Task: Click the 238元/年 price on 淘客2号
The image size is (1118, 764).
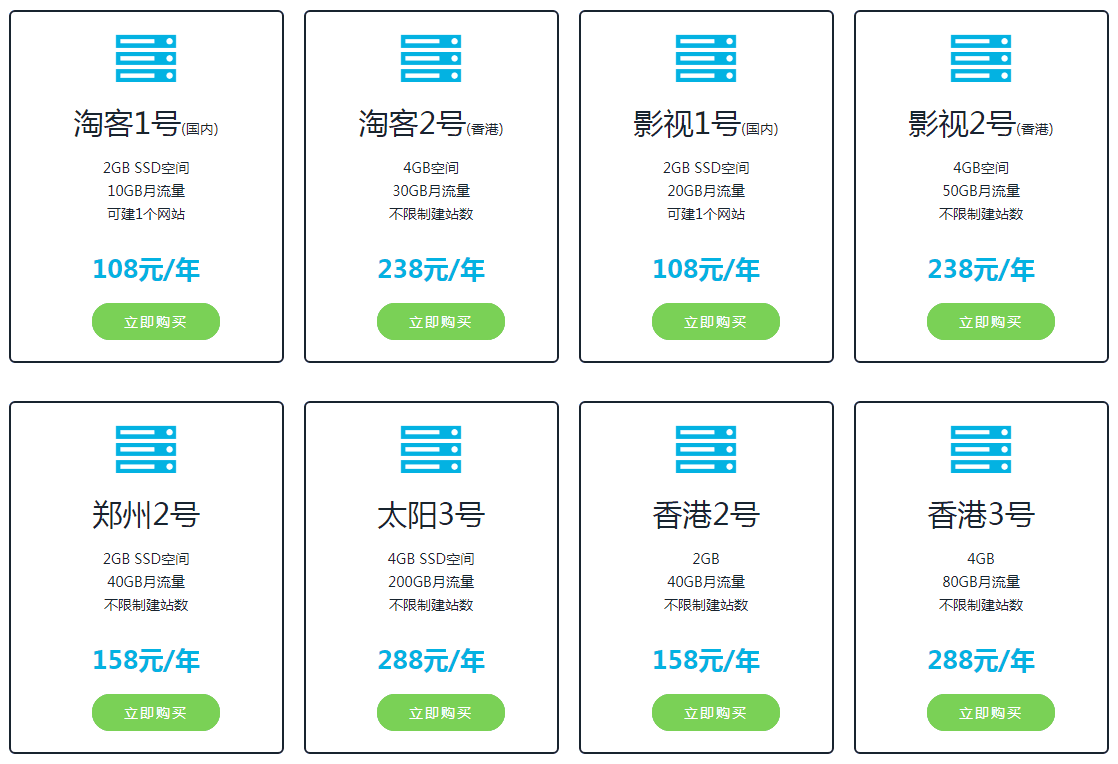Action: (x=431, y=269)
